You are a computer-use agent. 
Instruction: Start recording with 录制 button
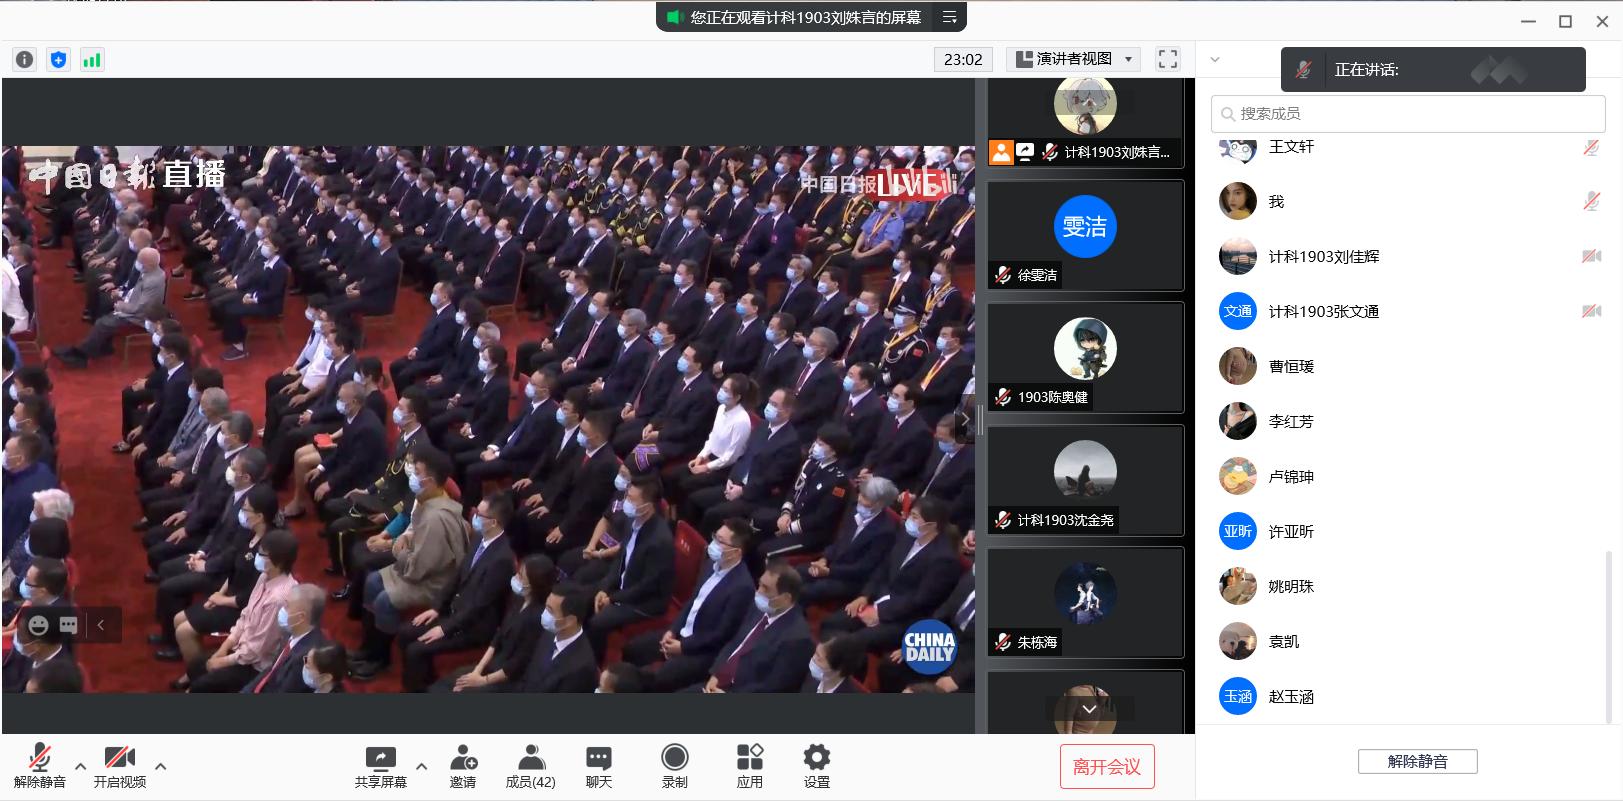(675, 766)
